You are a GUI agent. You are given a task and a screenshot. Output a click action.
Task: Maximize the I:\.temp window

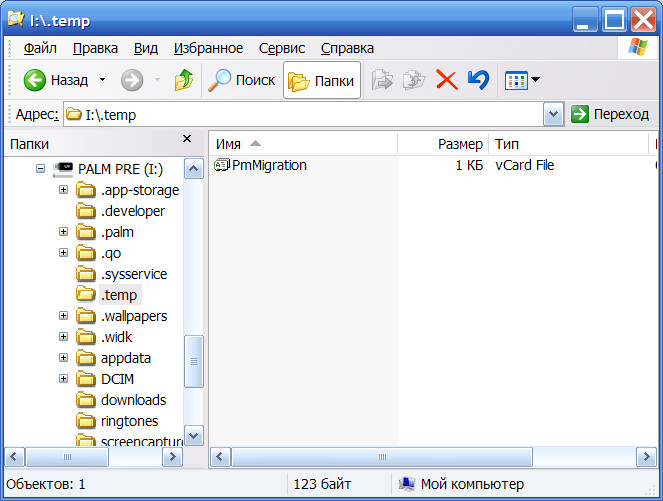(614, 19)
